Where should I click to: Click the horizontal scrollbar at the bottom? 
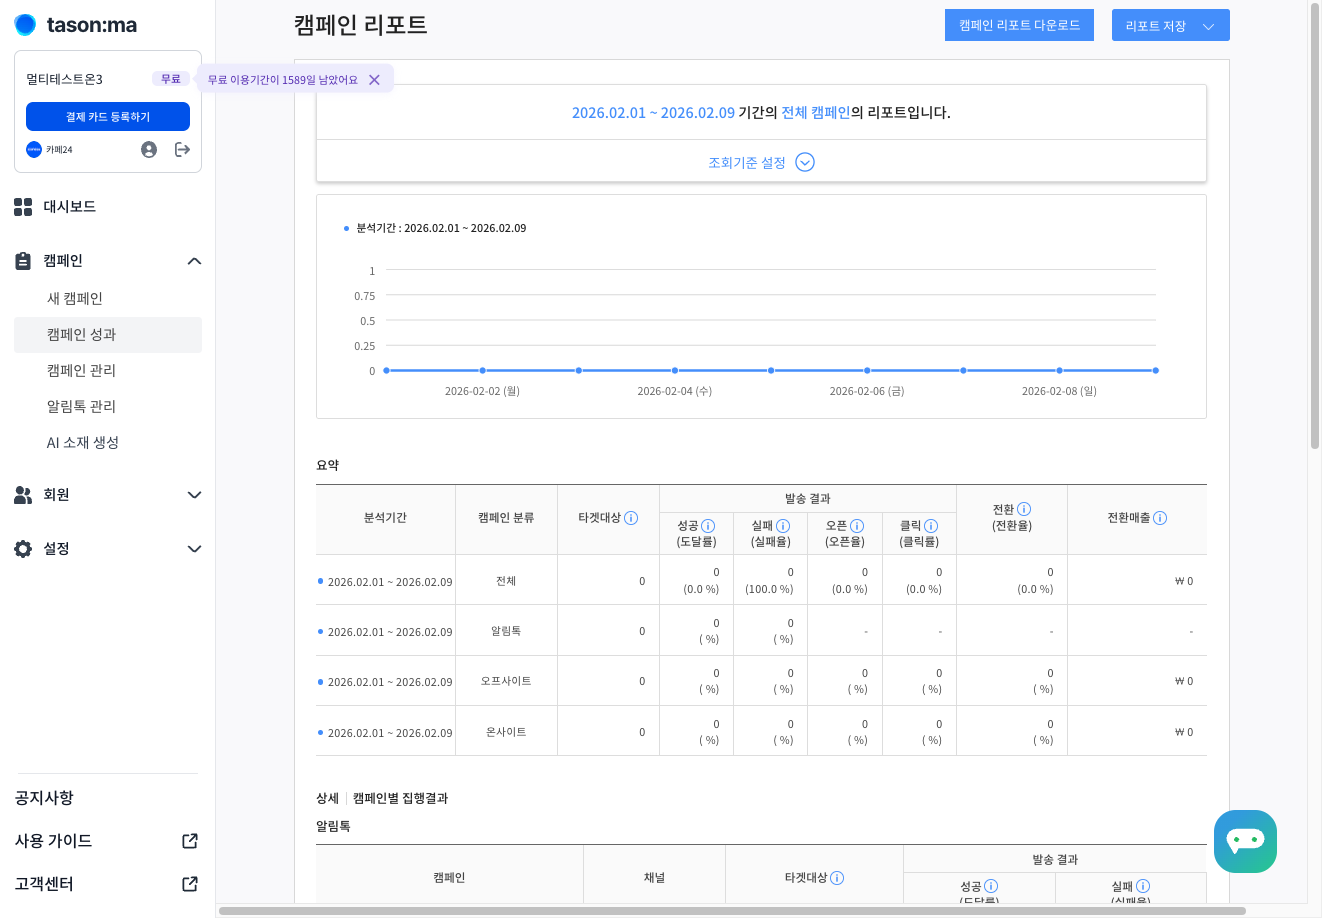click(732, 911)
